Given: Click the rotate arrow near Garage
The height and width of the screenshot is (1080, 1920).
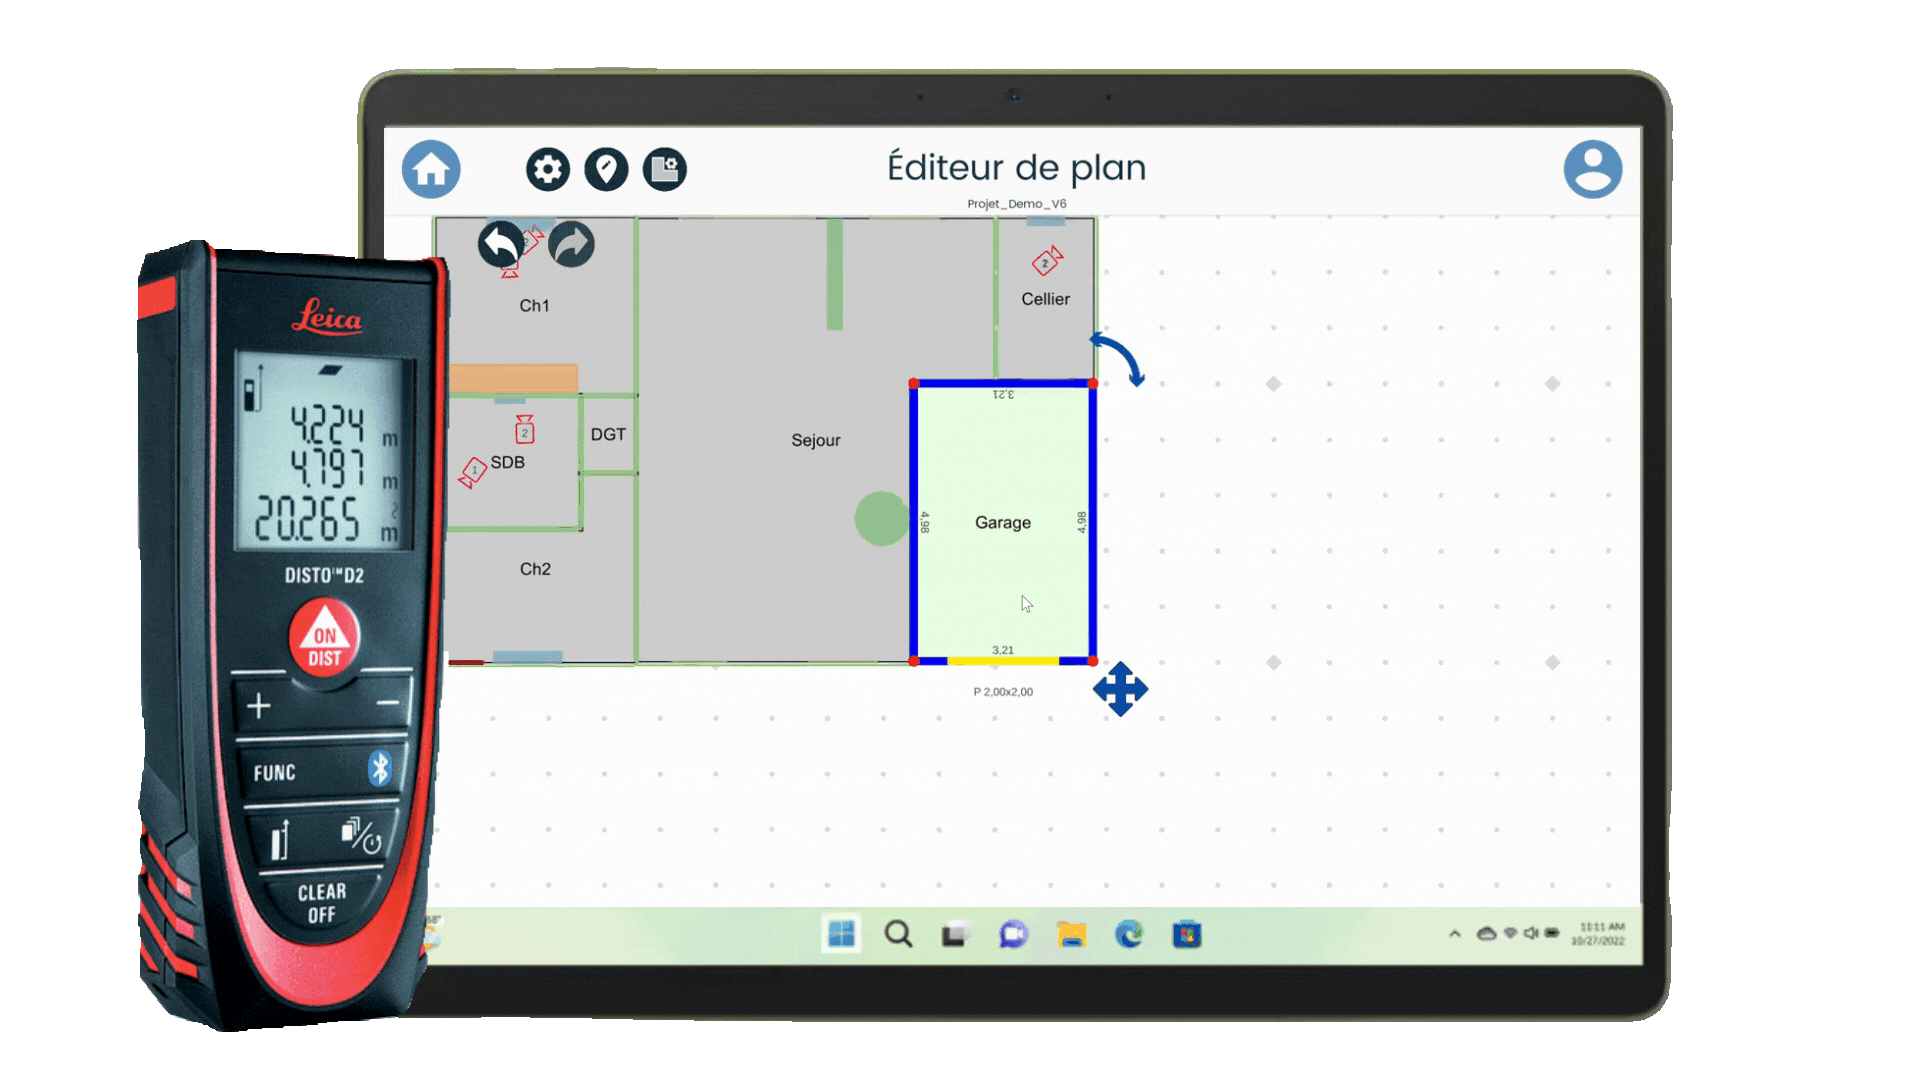Looking at the screenshot, I should pyautogui.click(x=1118, y=359).
